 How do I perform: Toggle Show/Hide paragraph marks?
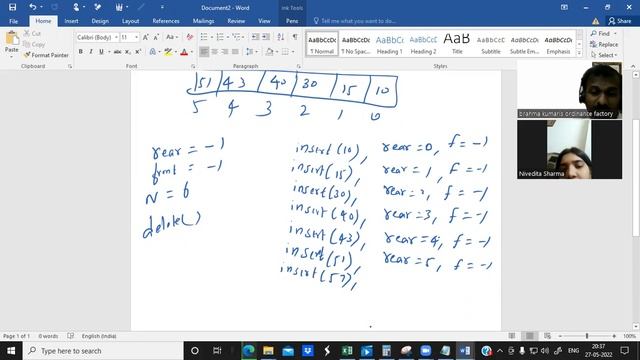point(295,37)
